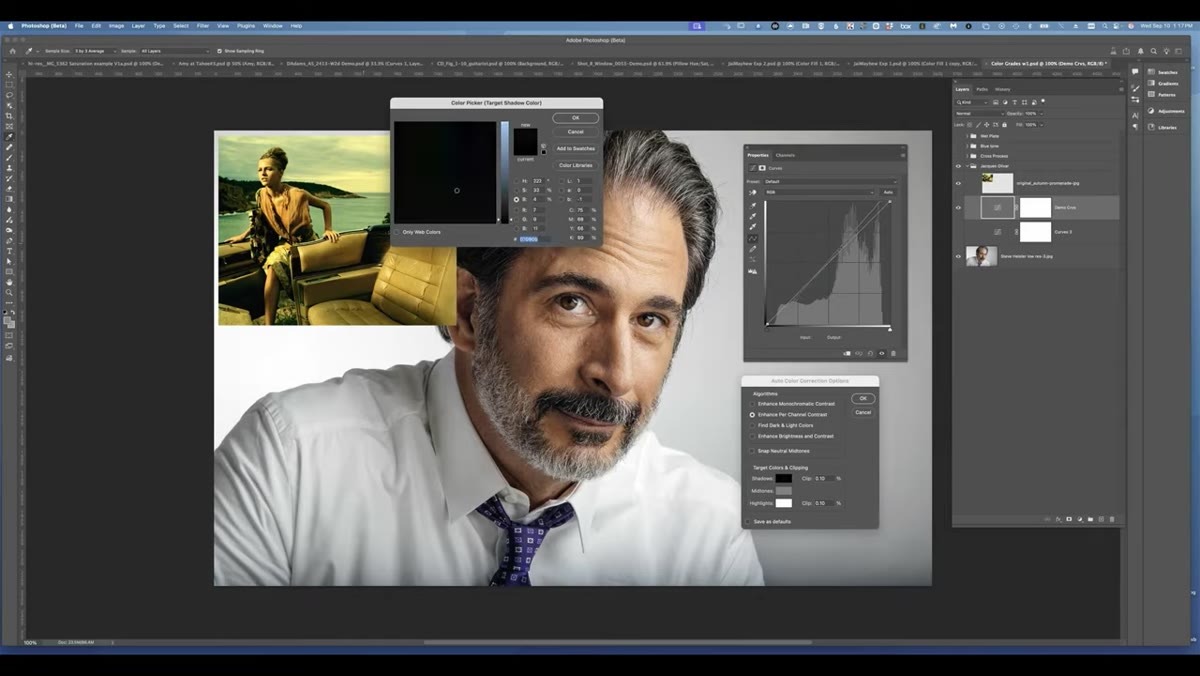Switch to the Paths tab
The width and height of the screenshot is (1200, 676).
[x=982, y=89]
